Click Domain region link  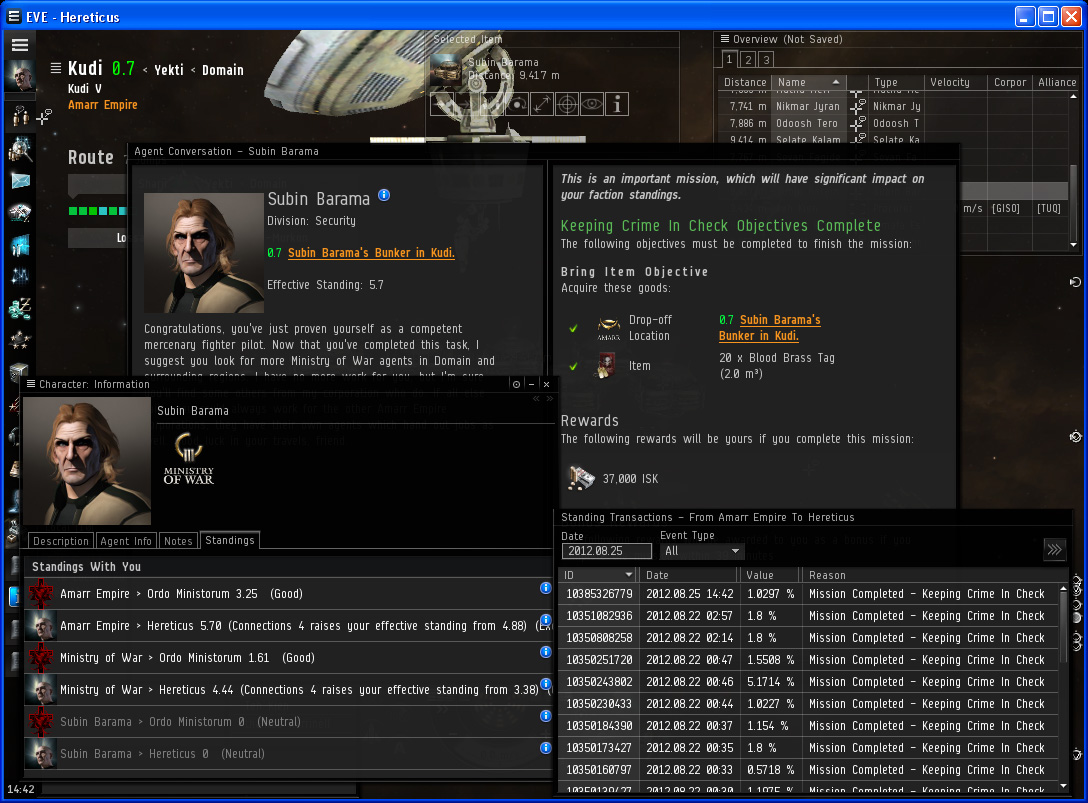[223, 70]
